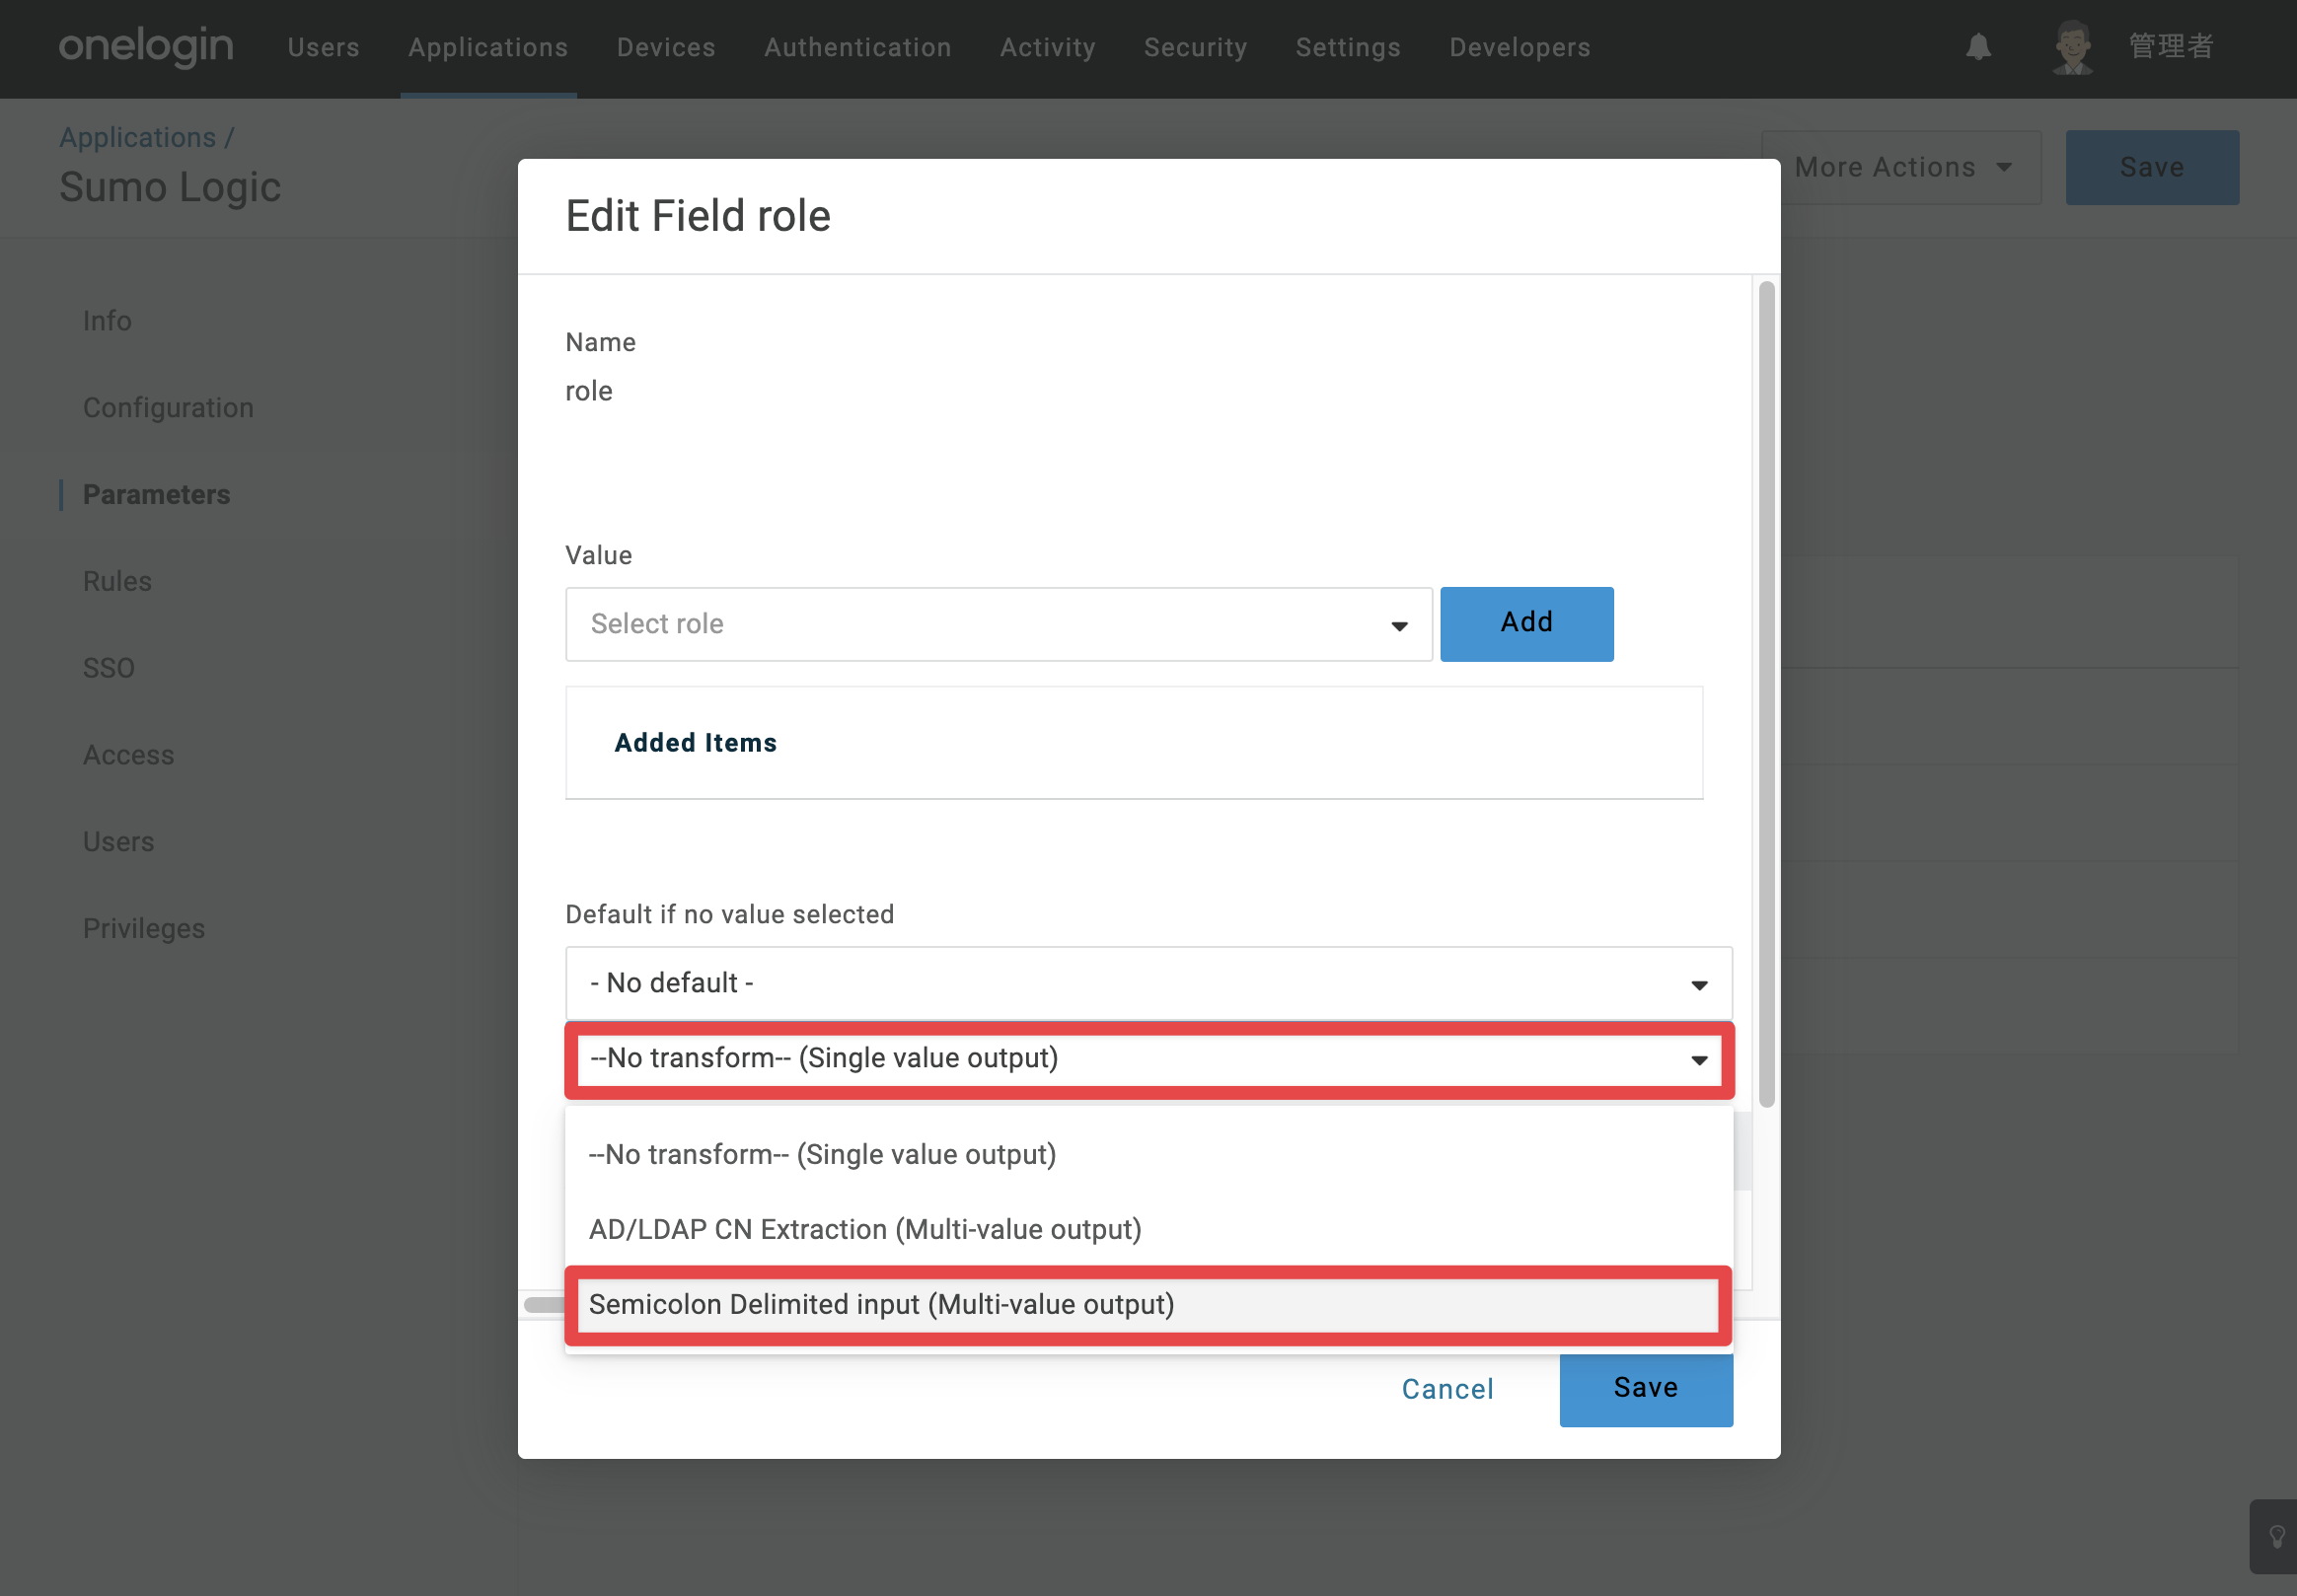The height and width of the screenshot is (1596, 2297).
Task: Open the Select role dropdown
Action: click(x=998, y=624)
